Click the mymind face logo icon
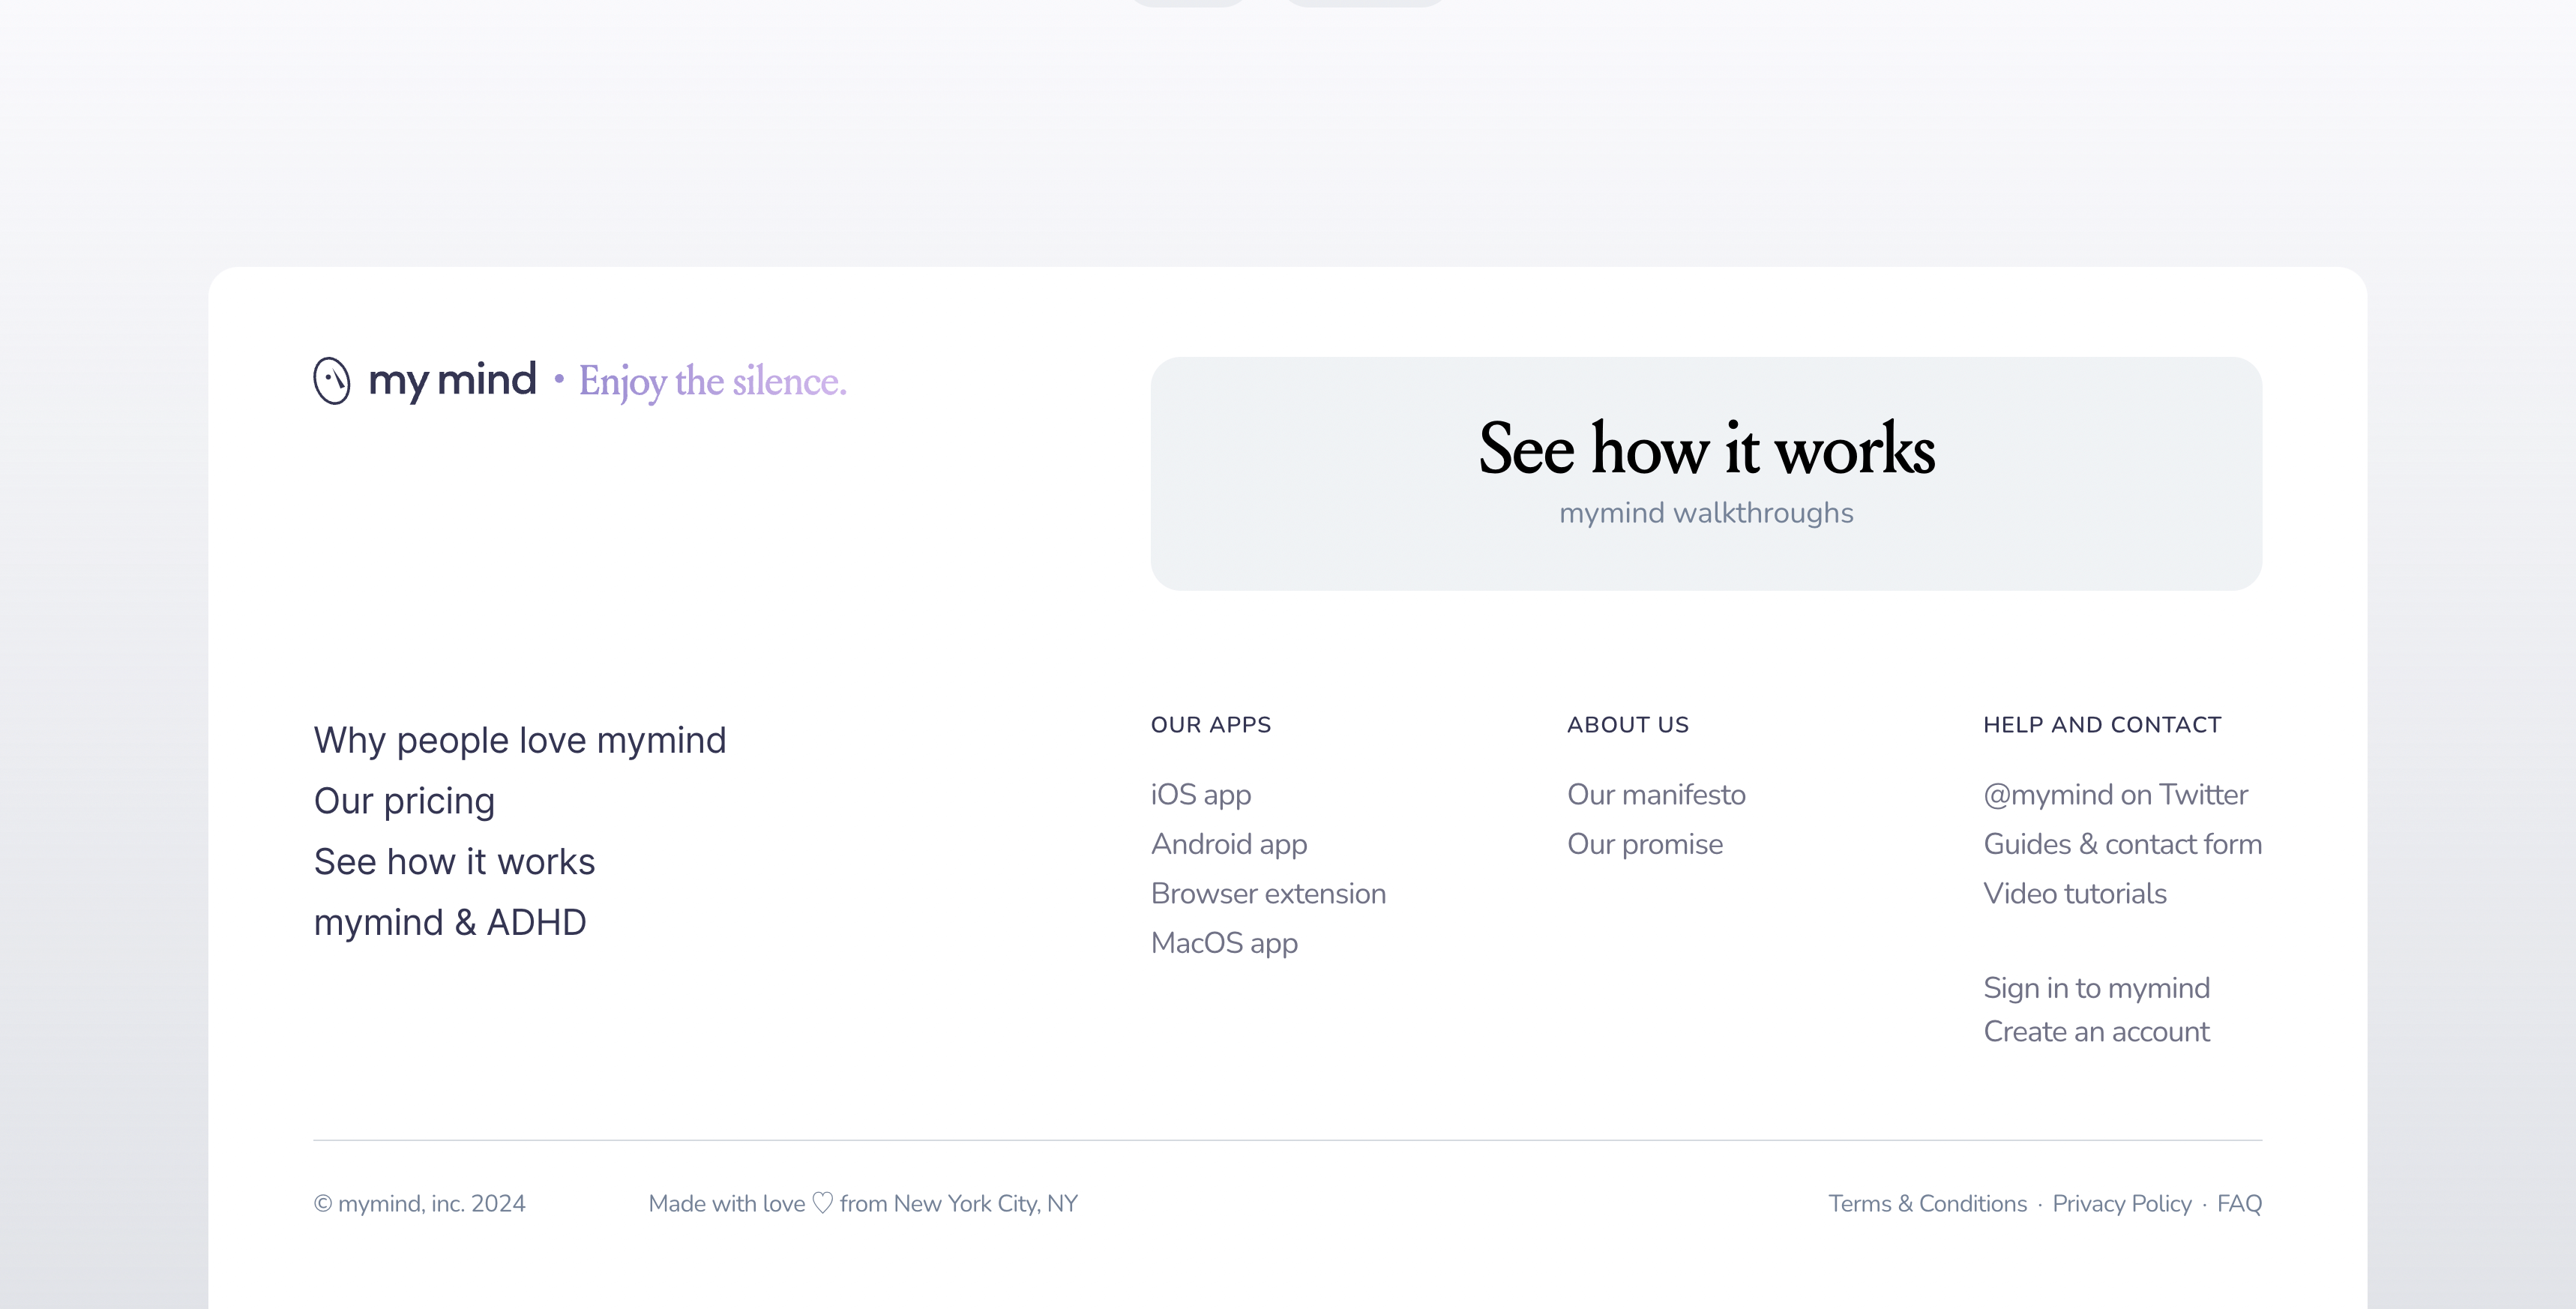Screen dimensions: 2576x1309 click(x=332, y=381)
